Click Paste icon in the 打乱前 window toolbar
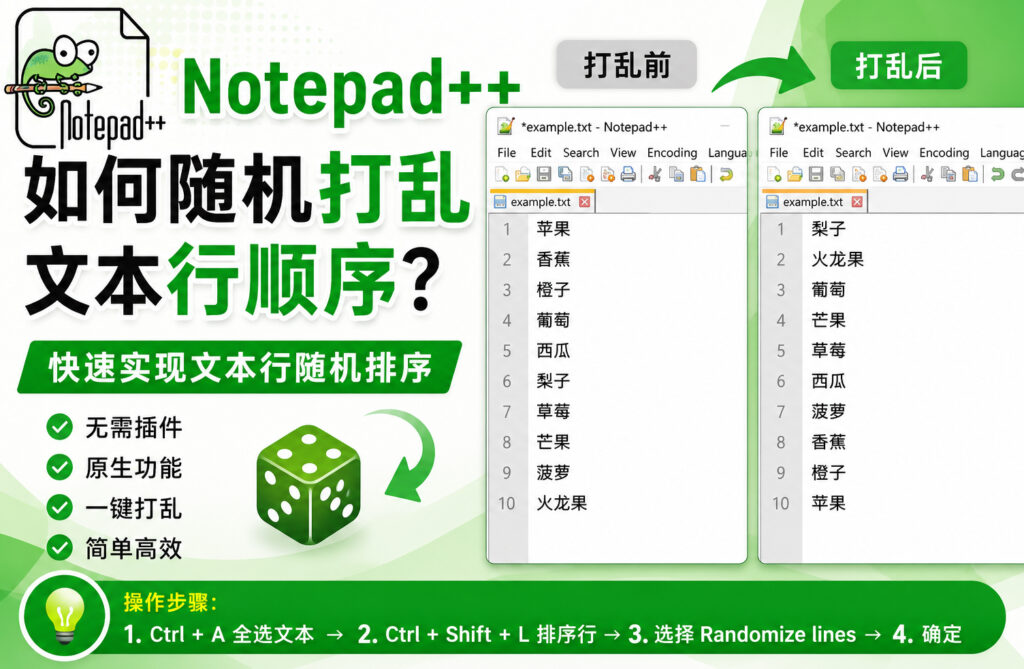This screenshot has width=1024, height=669. coord(698,174)
